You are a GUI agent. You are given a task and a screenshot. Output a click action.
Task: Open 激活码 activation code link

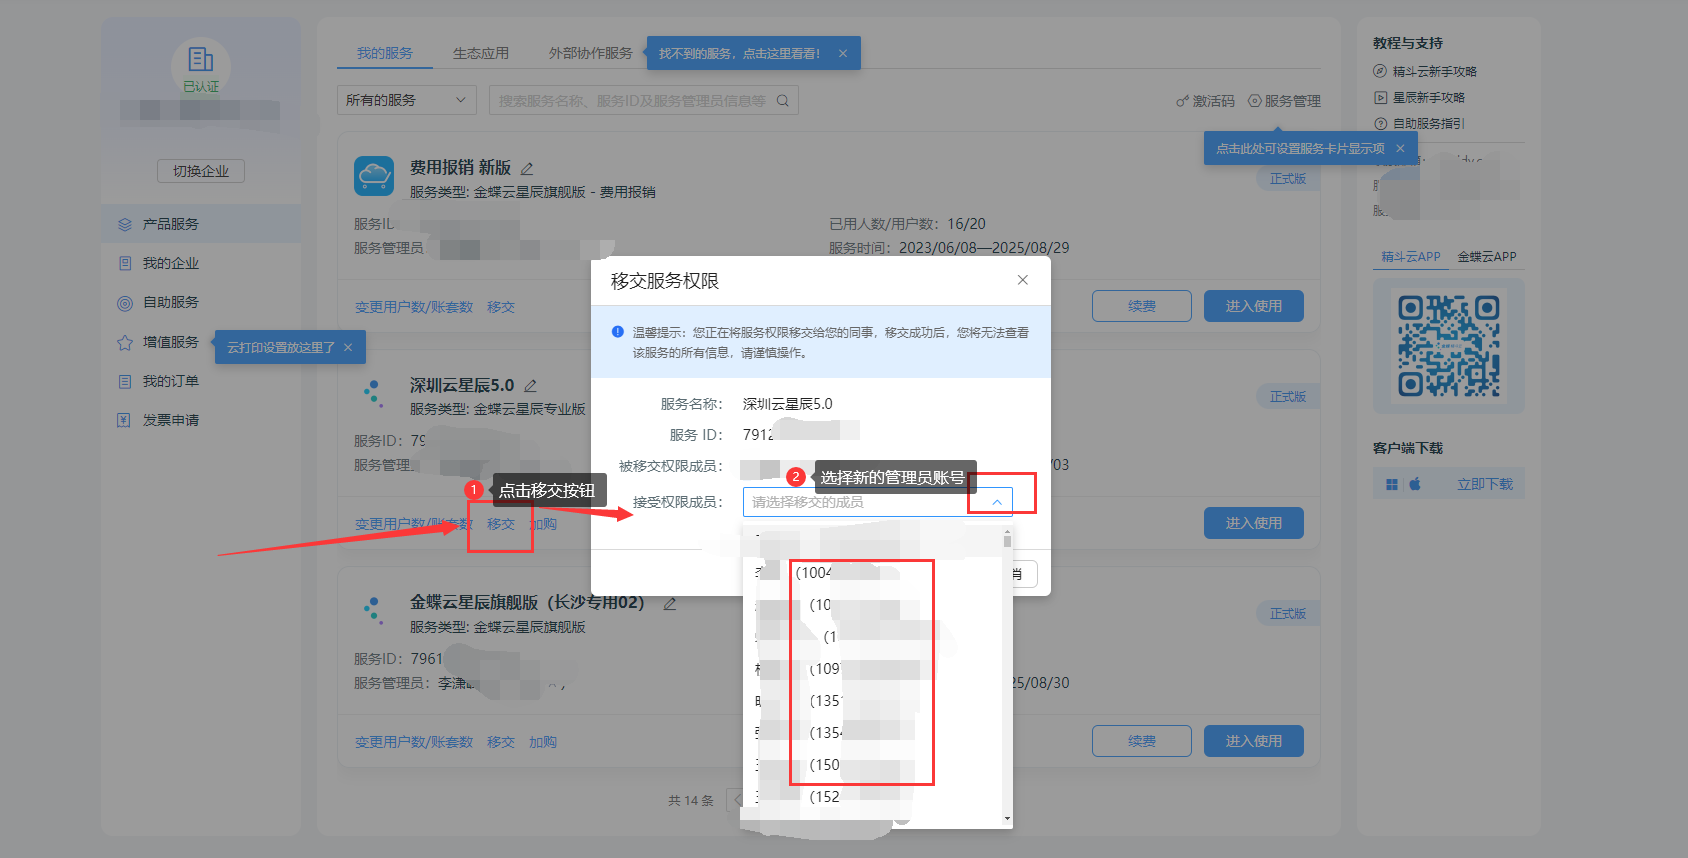click(x=1205, y=101)
